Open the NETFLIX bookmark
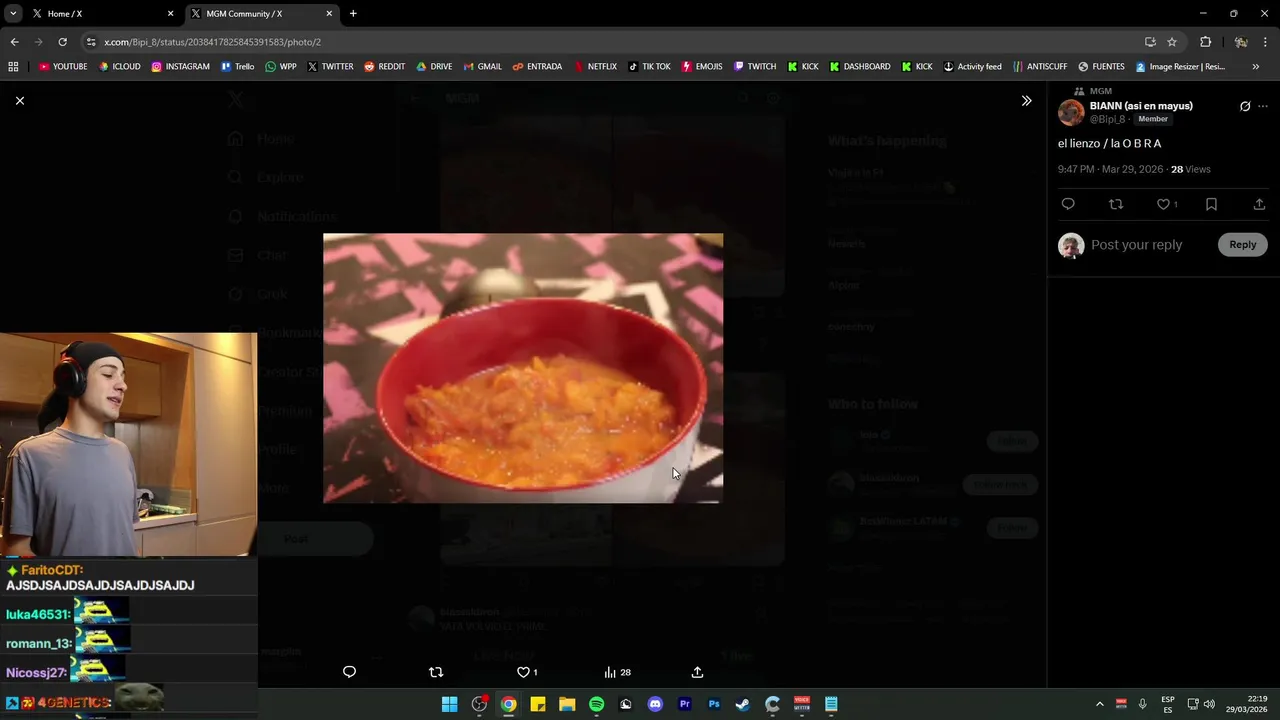Image resolution: width=1280 pixels, height=720 pixels. point(595,67)
